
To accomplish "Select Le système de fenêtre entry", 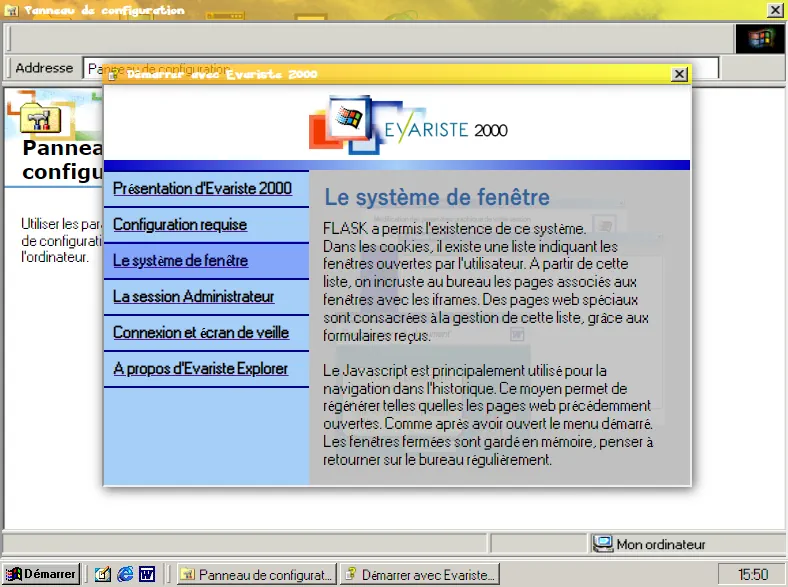I will pyautogui.click(x=180, y=261).
